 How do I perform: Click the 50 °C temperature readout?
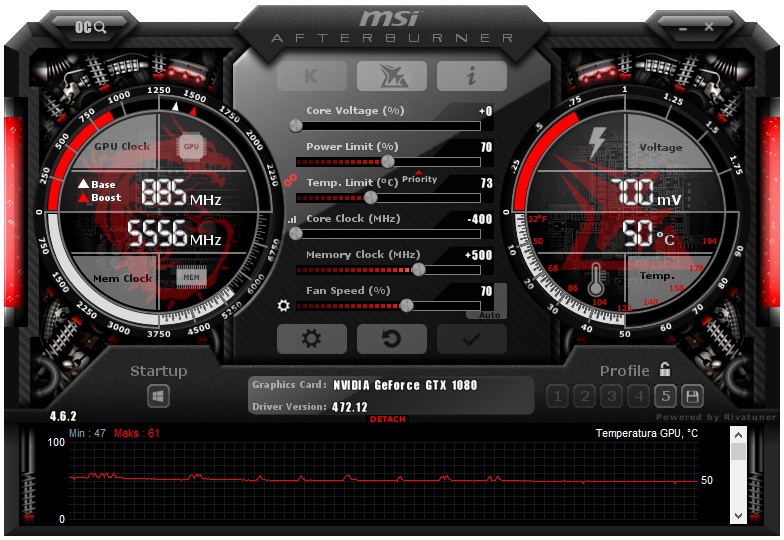coord(648,234)
